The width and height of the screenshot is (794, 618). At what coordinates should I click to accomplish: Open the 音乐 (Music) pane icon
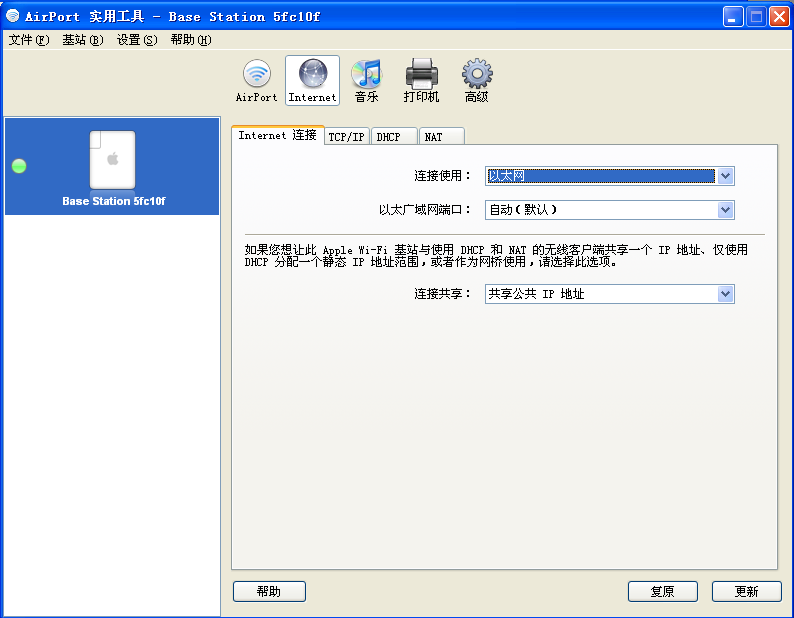(367, 81)
